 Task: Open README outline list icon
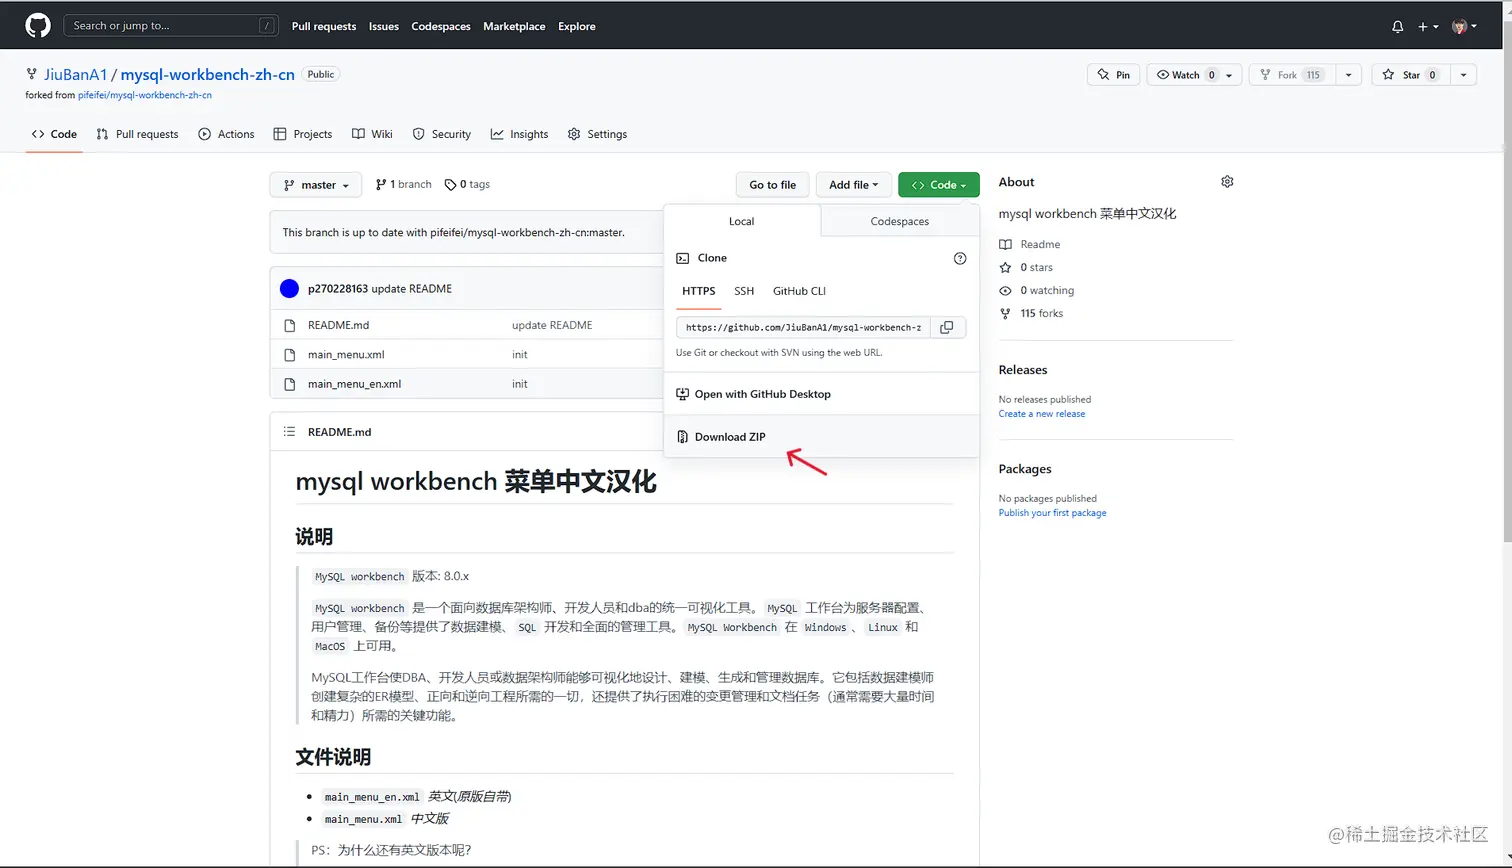tap(289, 432)
